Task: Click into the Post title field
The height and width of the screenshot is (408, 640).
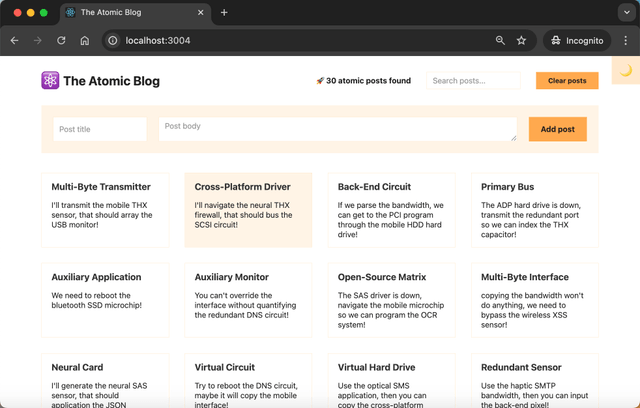Action: coord(100,129)
